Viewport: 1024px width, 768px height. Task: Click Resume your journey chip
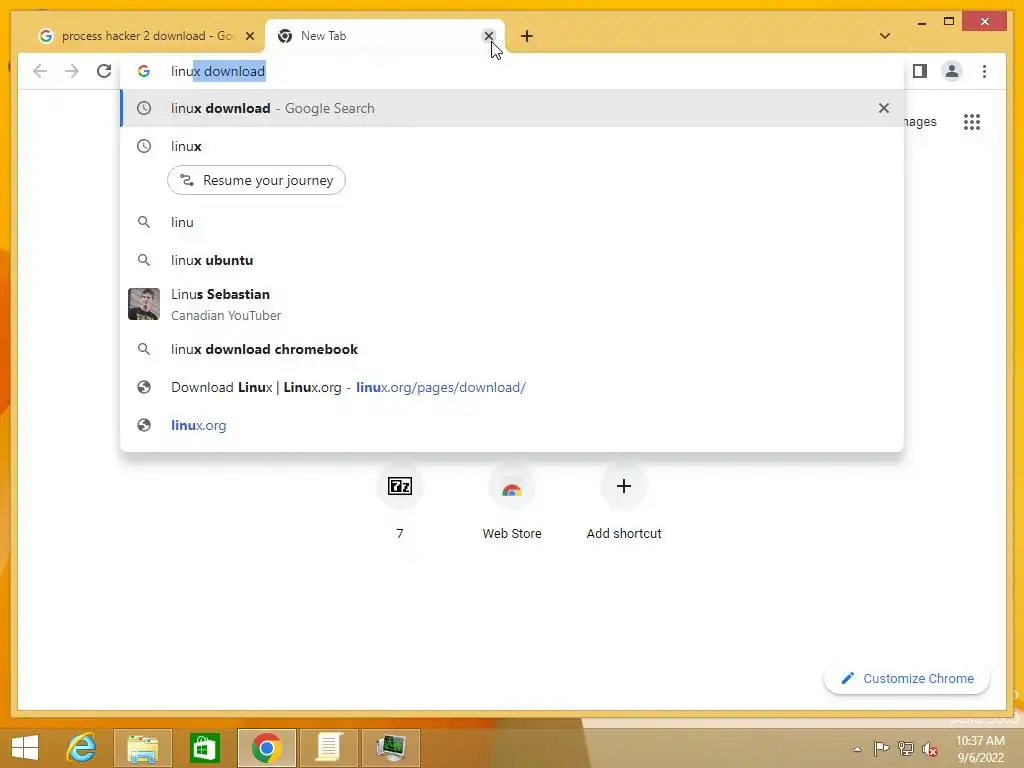256,180
